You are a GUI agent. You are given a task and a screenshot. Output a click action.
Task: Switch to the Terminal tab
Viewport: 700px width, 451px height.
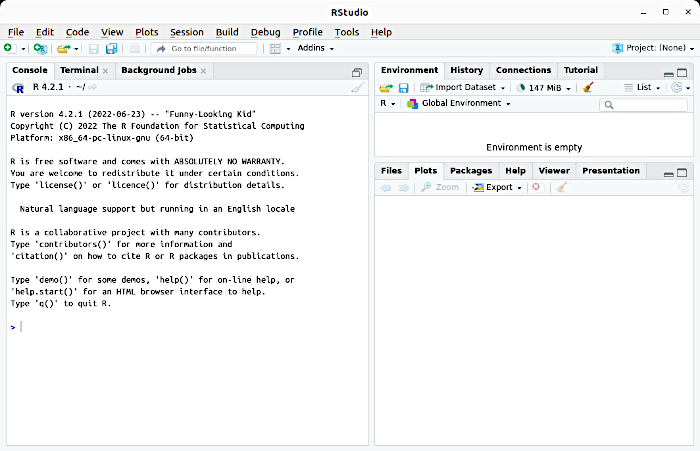79,70
